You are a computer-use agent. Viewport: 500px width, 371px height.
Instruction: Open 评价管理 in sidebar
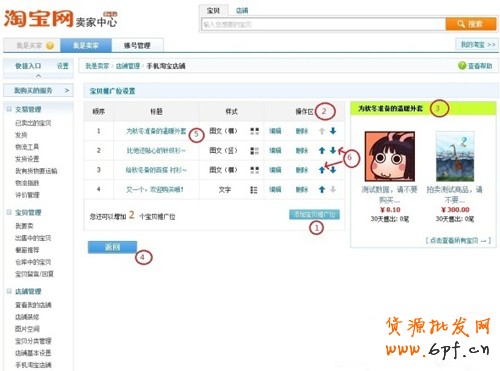(x=27, y=195)
